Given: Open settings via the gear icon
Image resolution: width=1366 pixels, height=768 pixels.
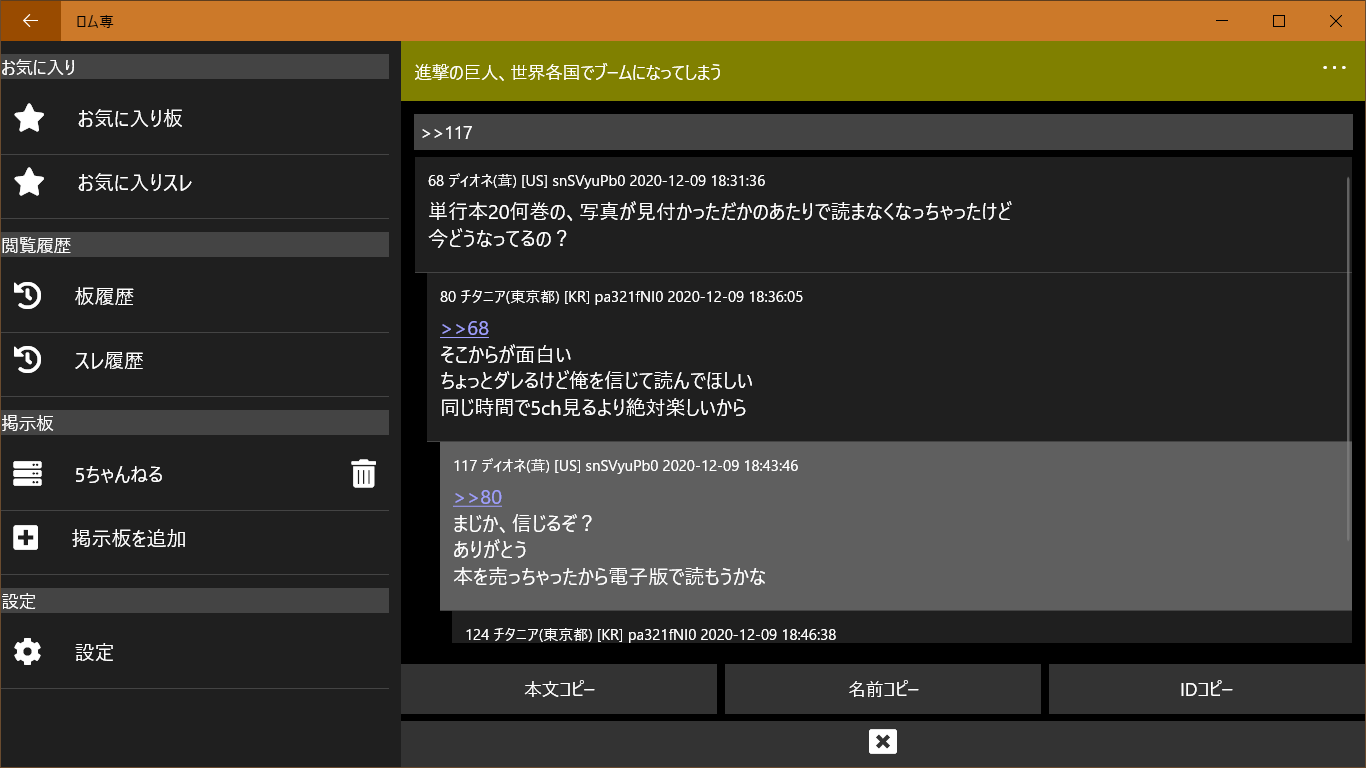Looking at the screenshot, I should click(29, 652).
